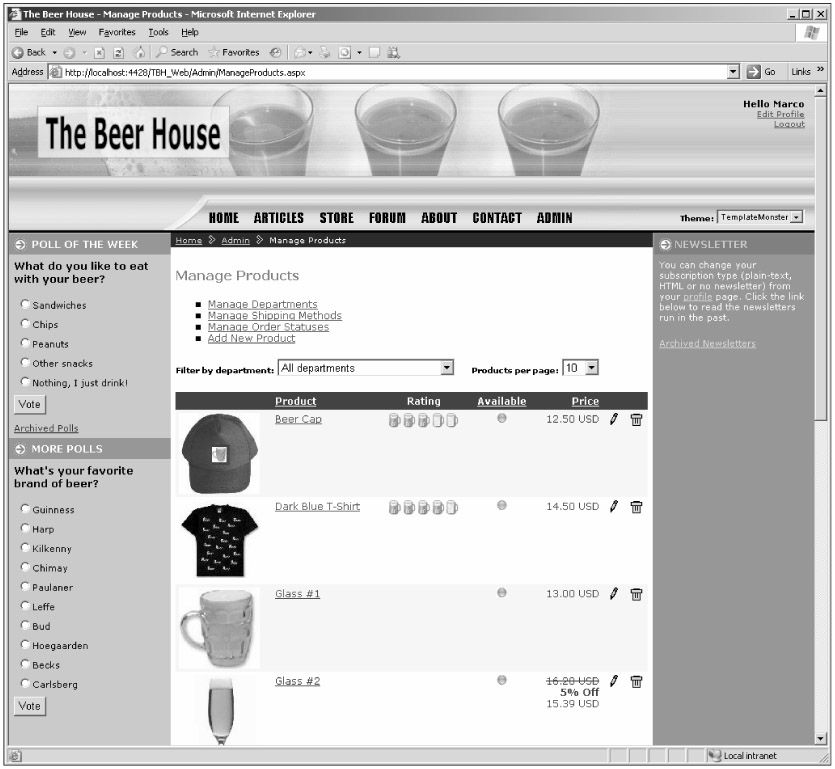Click the trash icon for Glass #1
Screen dimensions: 835x769
pyautogui.click(x=636, y=595)
